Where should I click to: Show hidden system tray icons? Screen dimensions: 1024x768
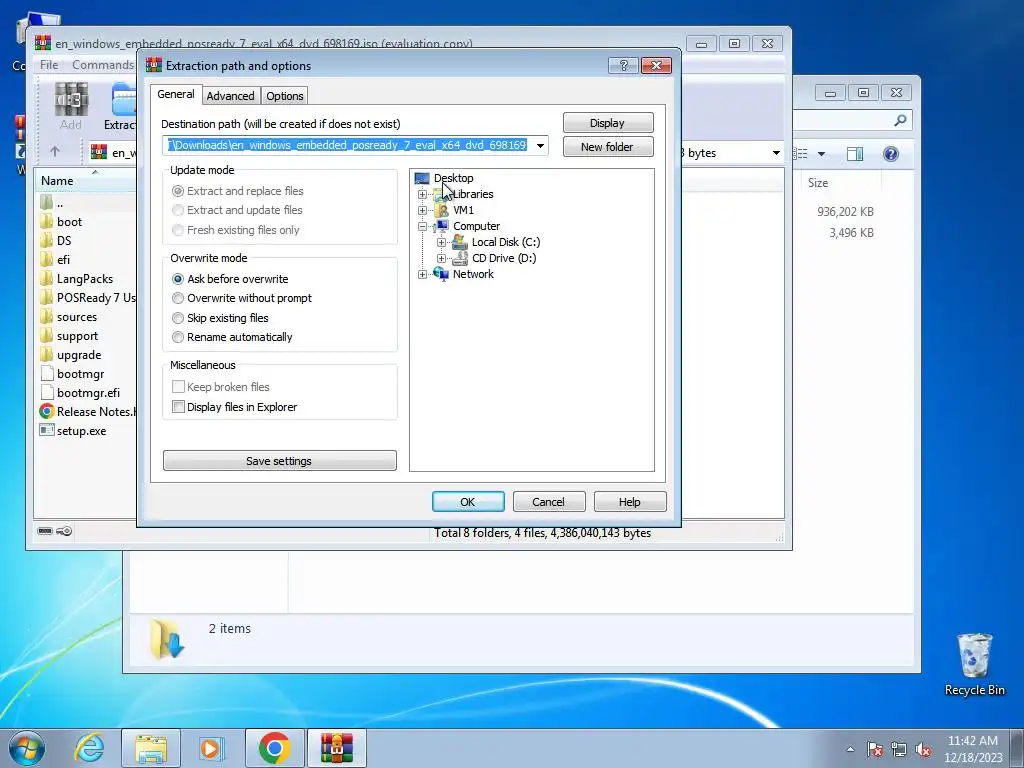point(850,749)
